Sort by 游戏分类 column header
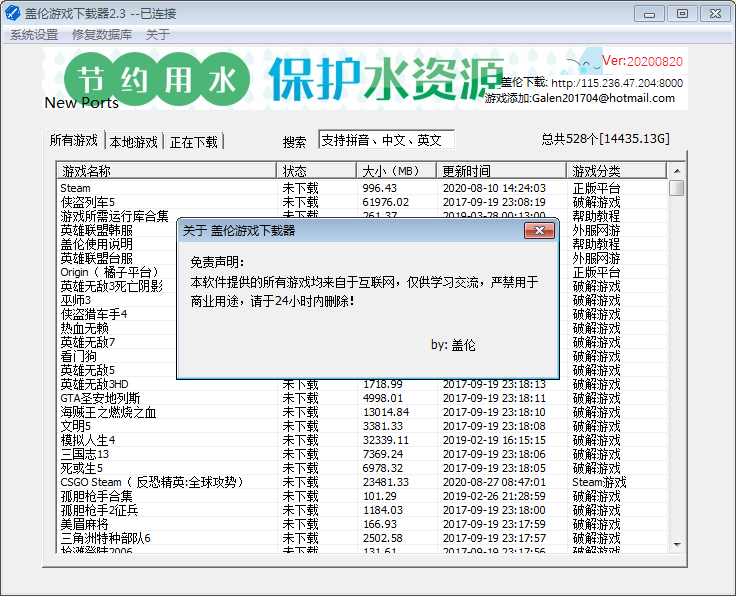 pos(616,171)
